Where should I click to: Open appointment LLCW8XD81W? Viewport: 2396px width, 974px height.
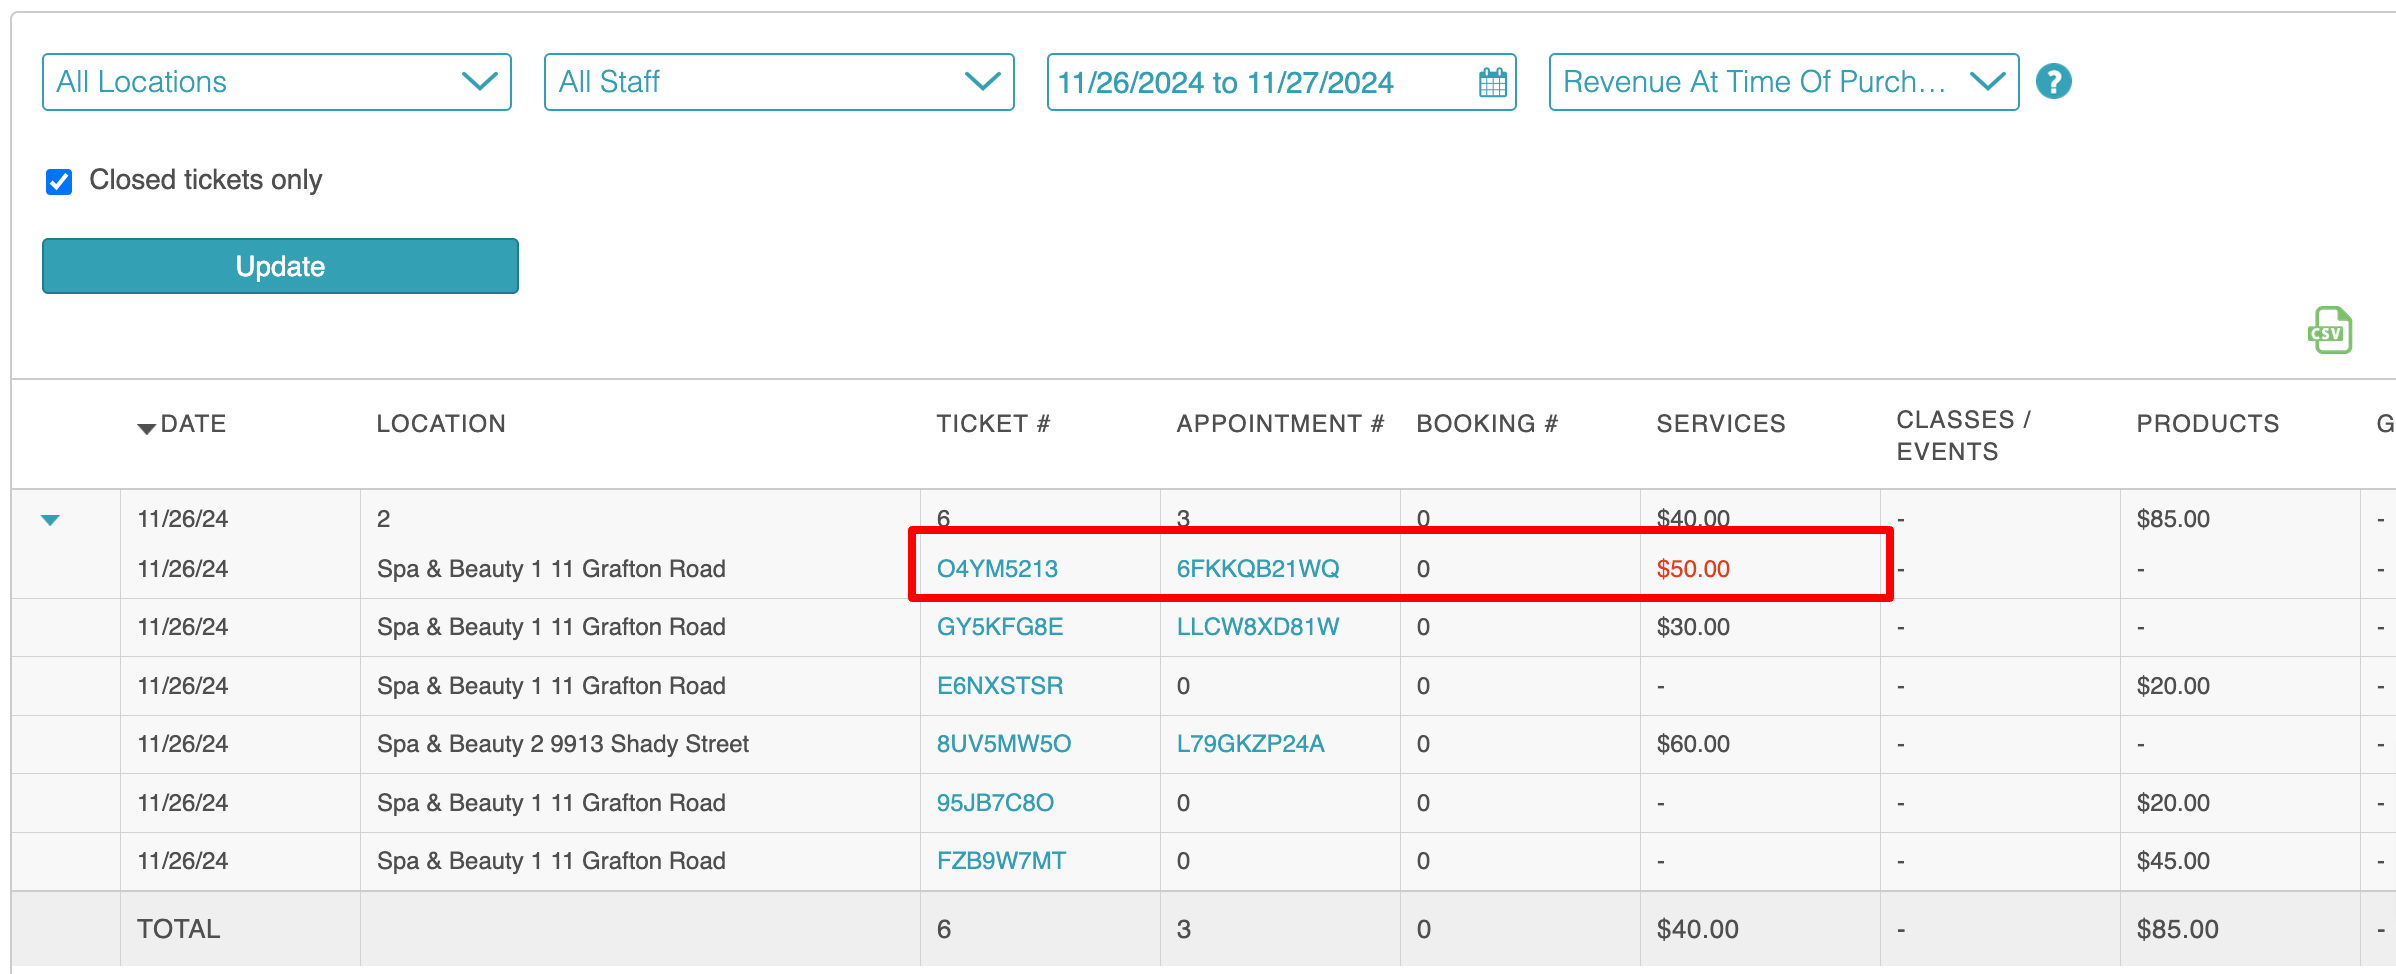point(1258,627)
